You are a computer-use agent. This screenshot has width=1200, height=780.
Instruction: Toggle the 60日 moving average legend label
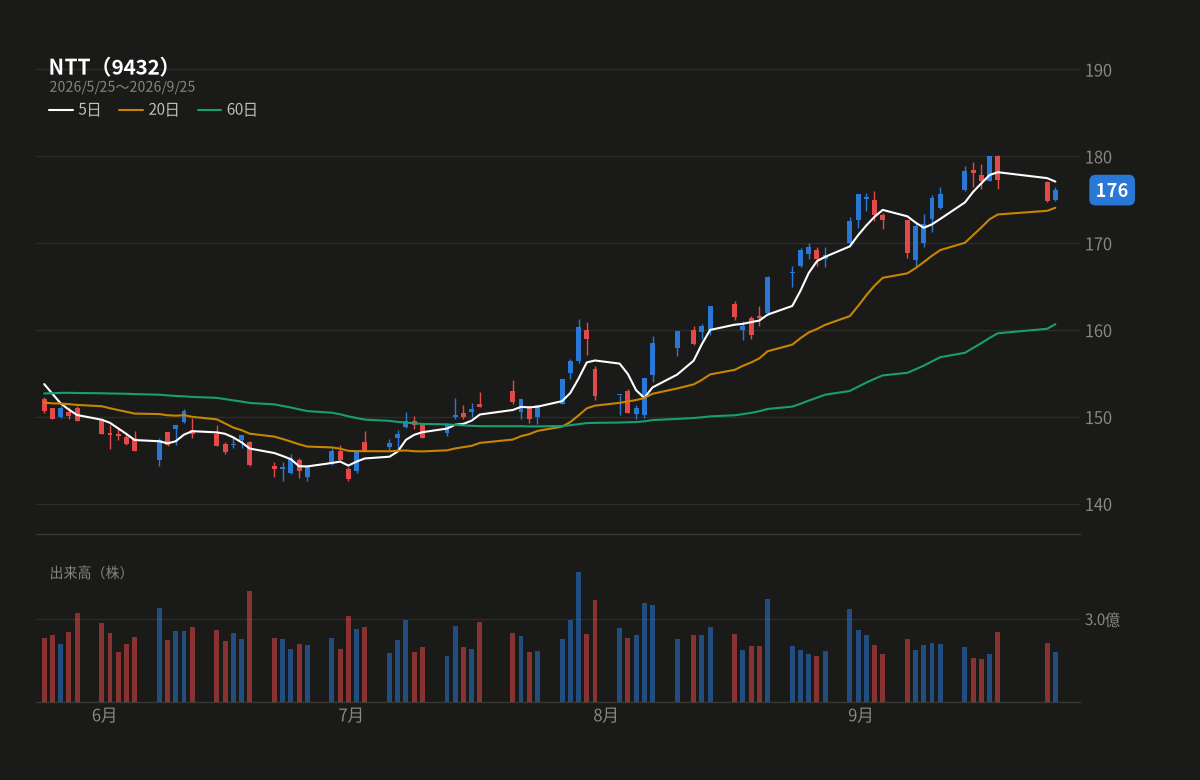click(242, 109)
